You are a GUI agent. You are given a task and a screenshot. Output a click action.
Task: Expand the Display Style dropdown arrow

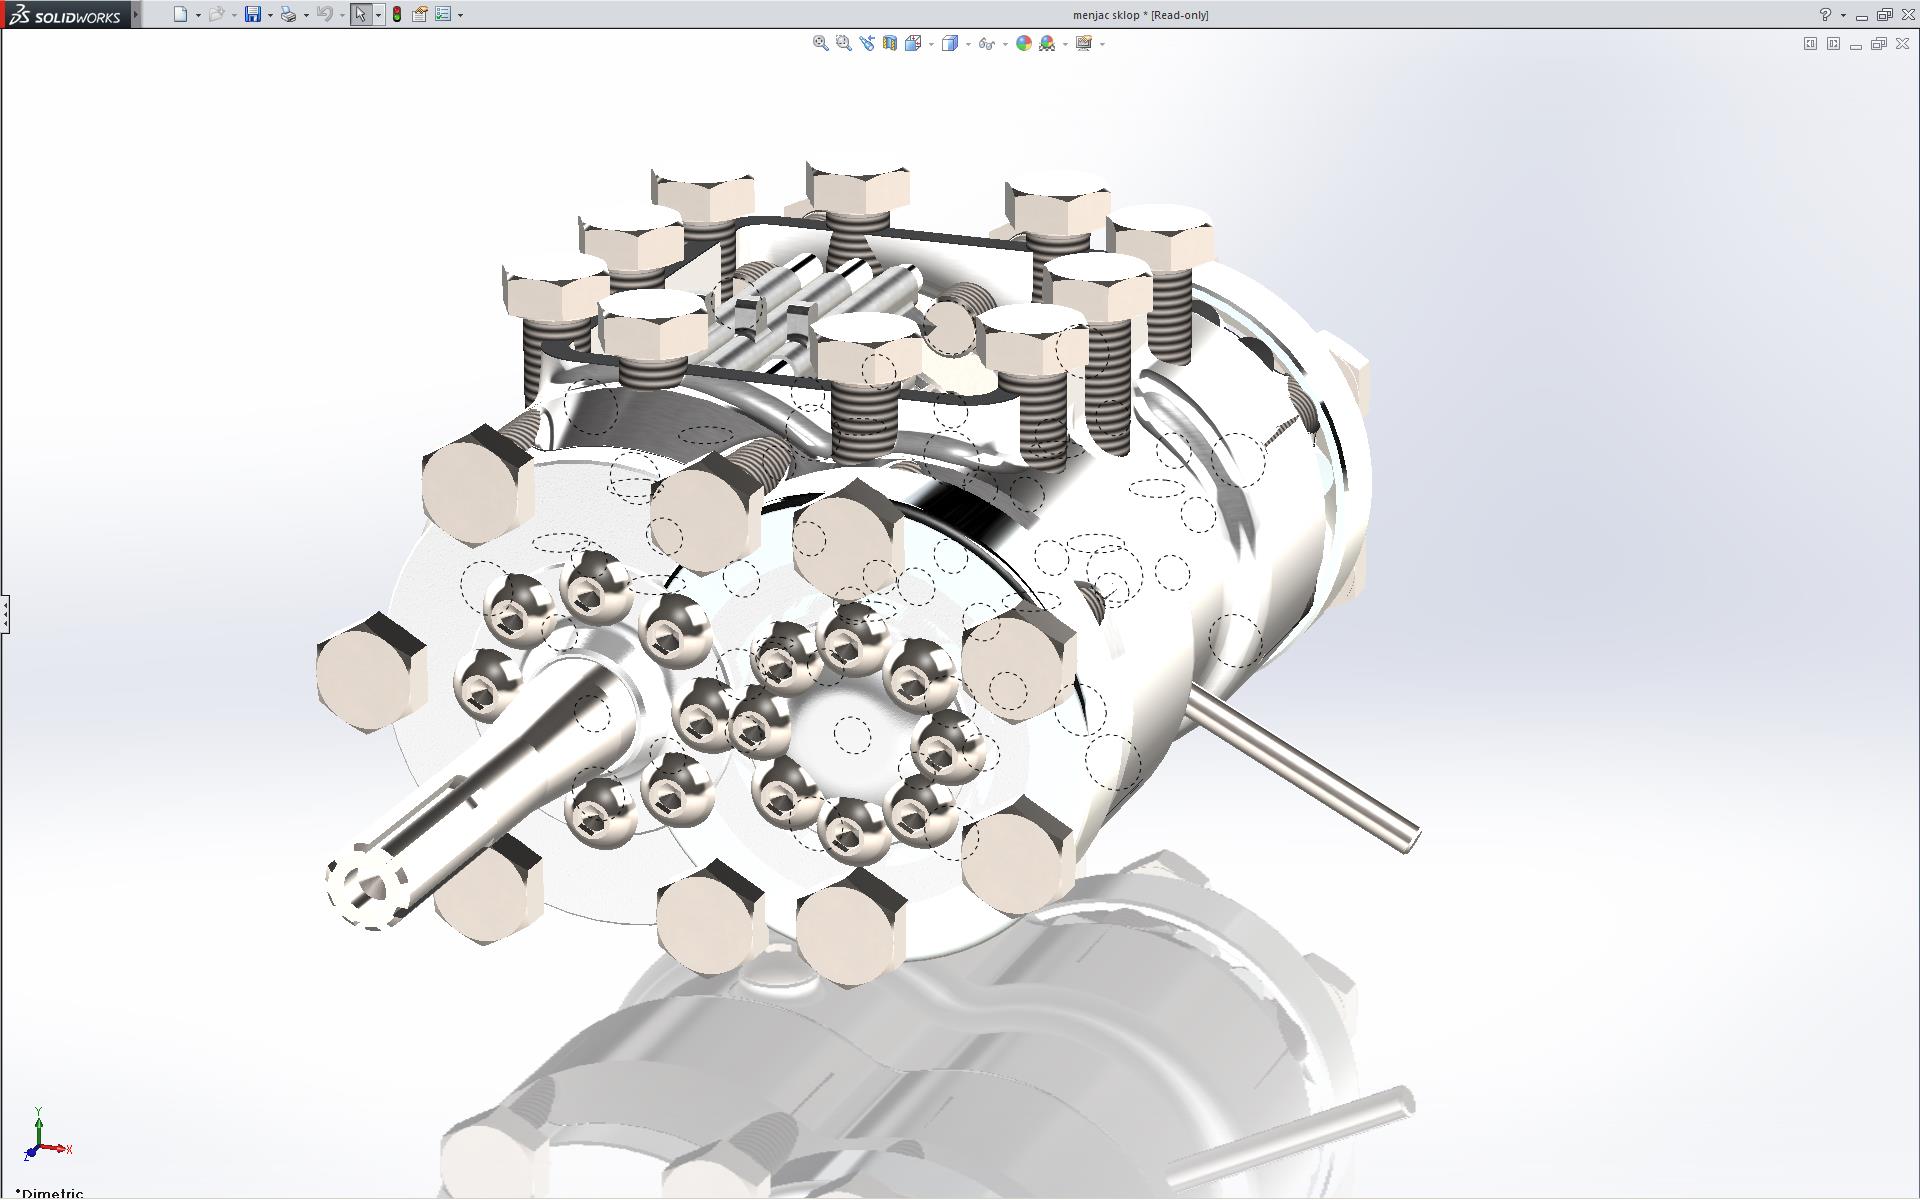(x=968, y=44)
